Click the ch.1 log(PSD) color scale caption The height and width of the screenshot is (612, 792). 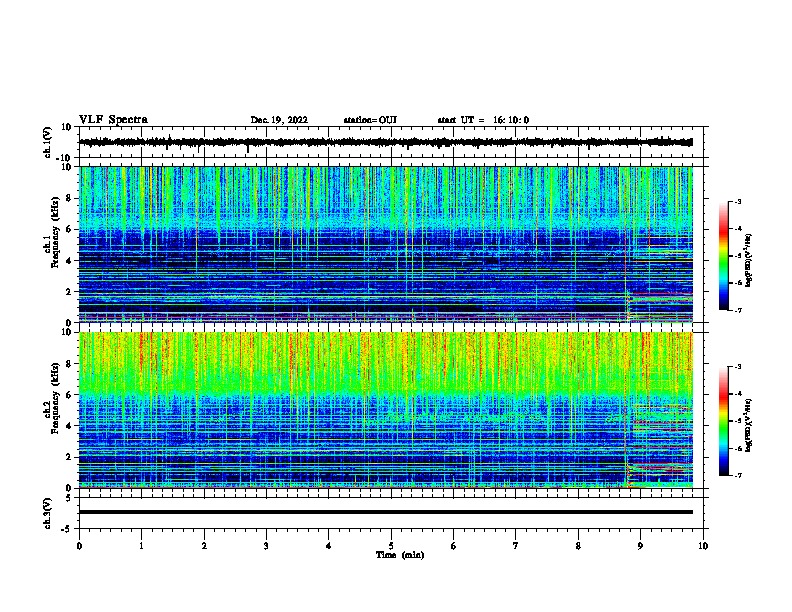click(x=748, y=260)
